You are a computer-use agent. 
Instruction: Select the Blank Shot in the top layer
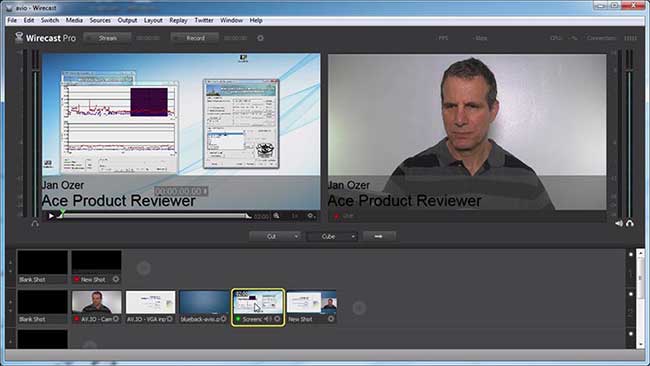(x=42, y=267)
